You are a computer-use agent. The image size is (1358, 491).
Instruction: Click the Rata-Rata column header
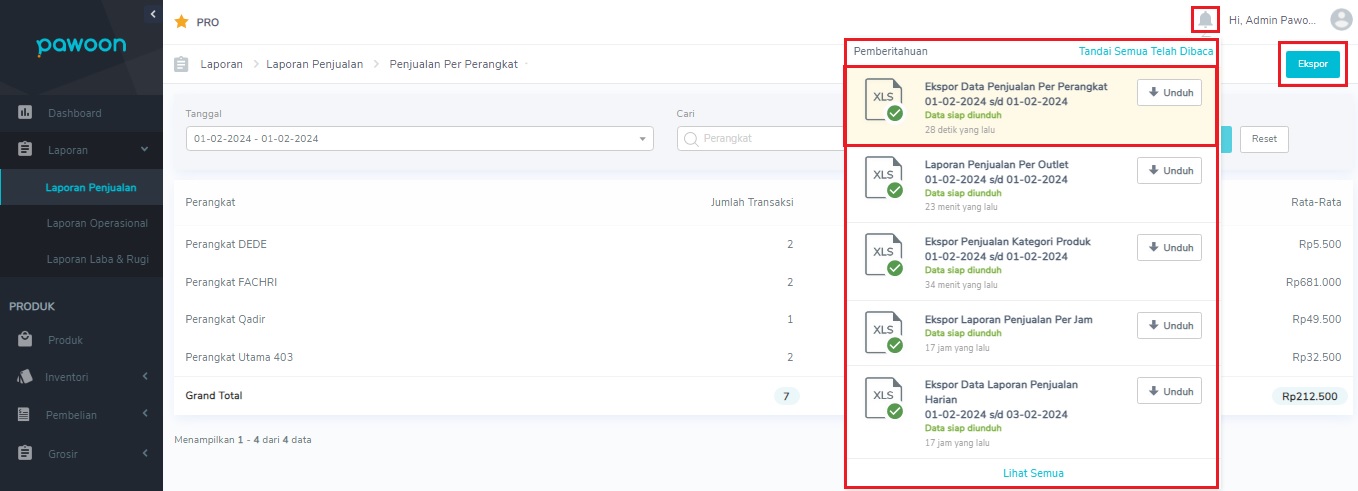[x=1316, y=202]
